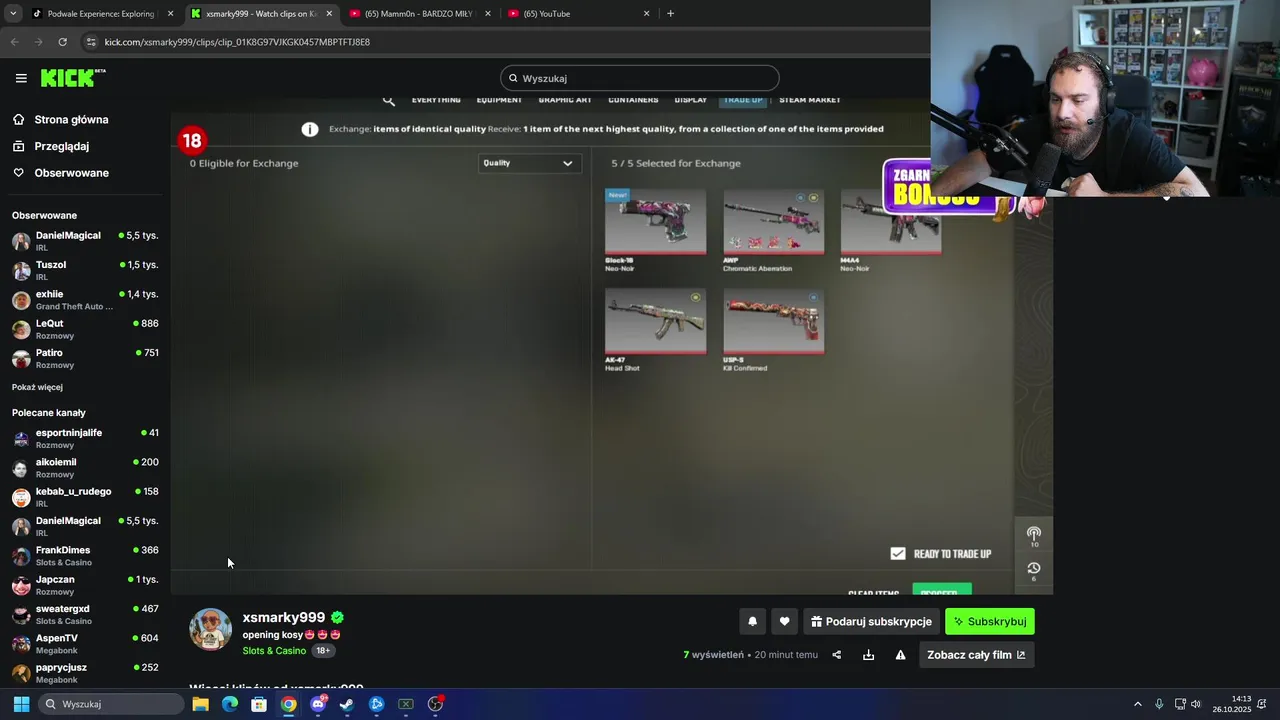
Task: Download the clip
Action: 869,655
